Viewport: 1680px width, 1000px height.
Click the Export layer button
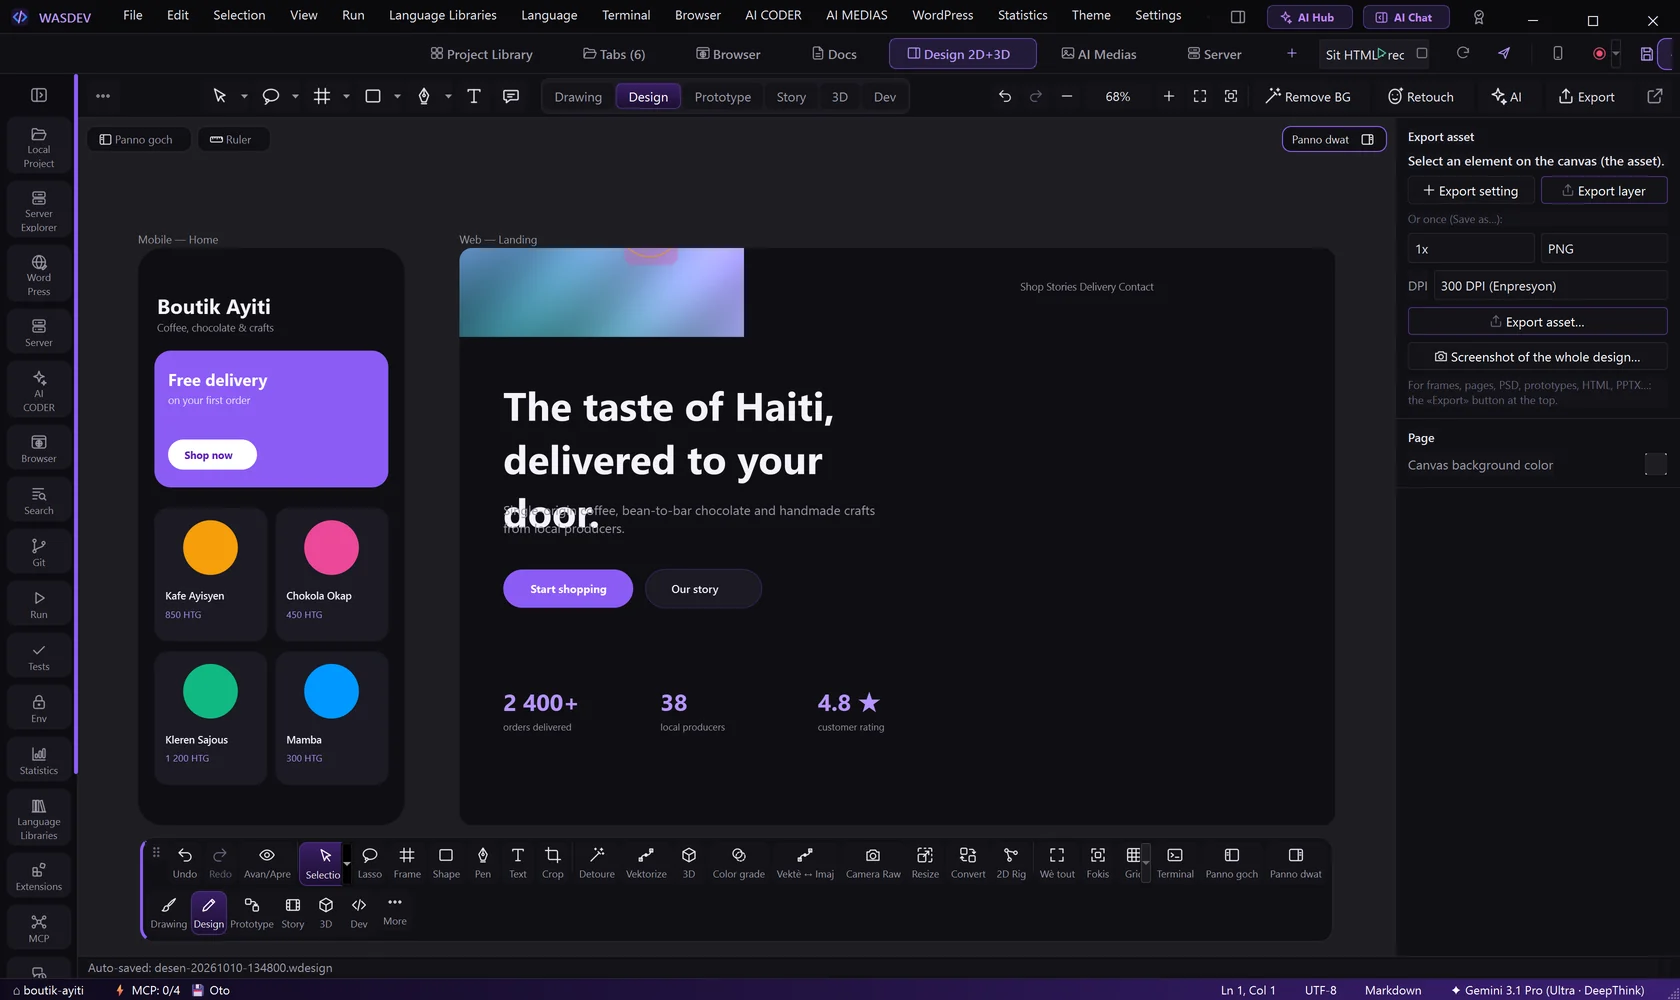pos(1604,191)
